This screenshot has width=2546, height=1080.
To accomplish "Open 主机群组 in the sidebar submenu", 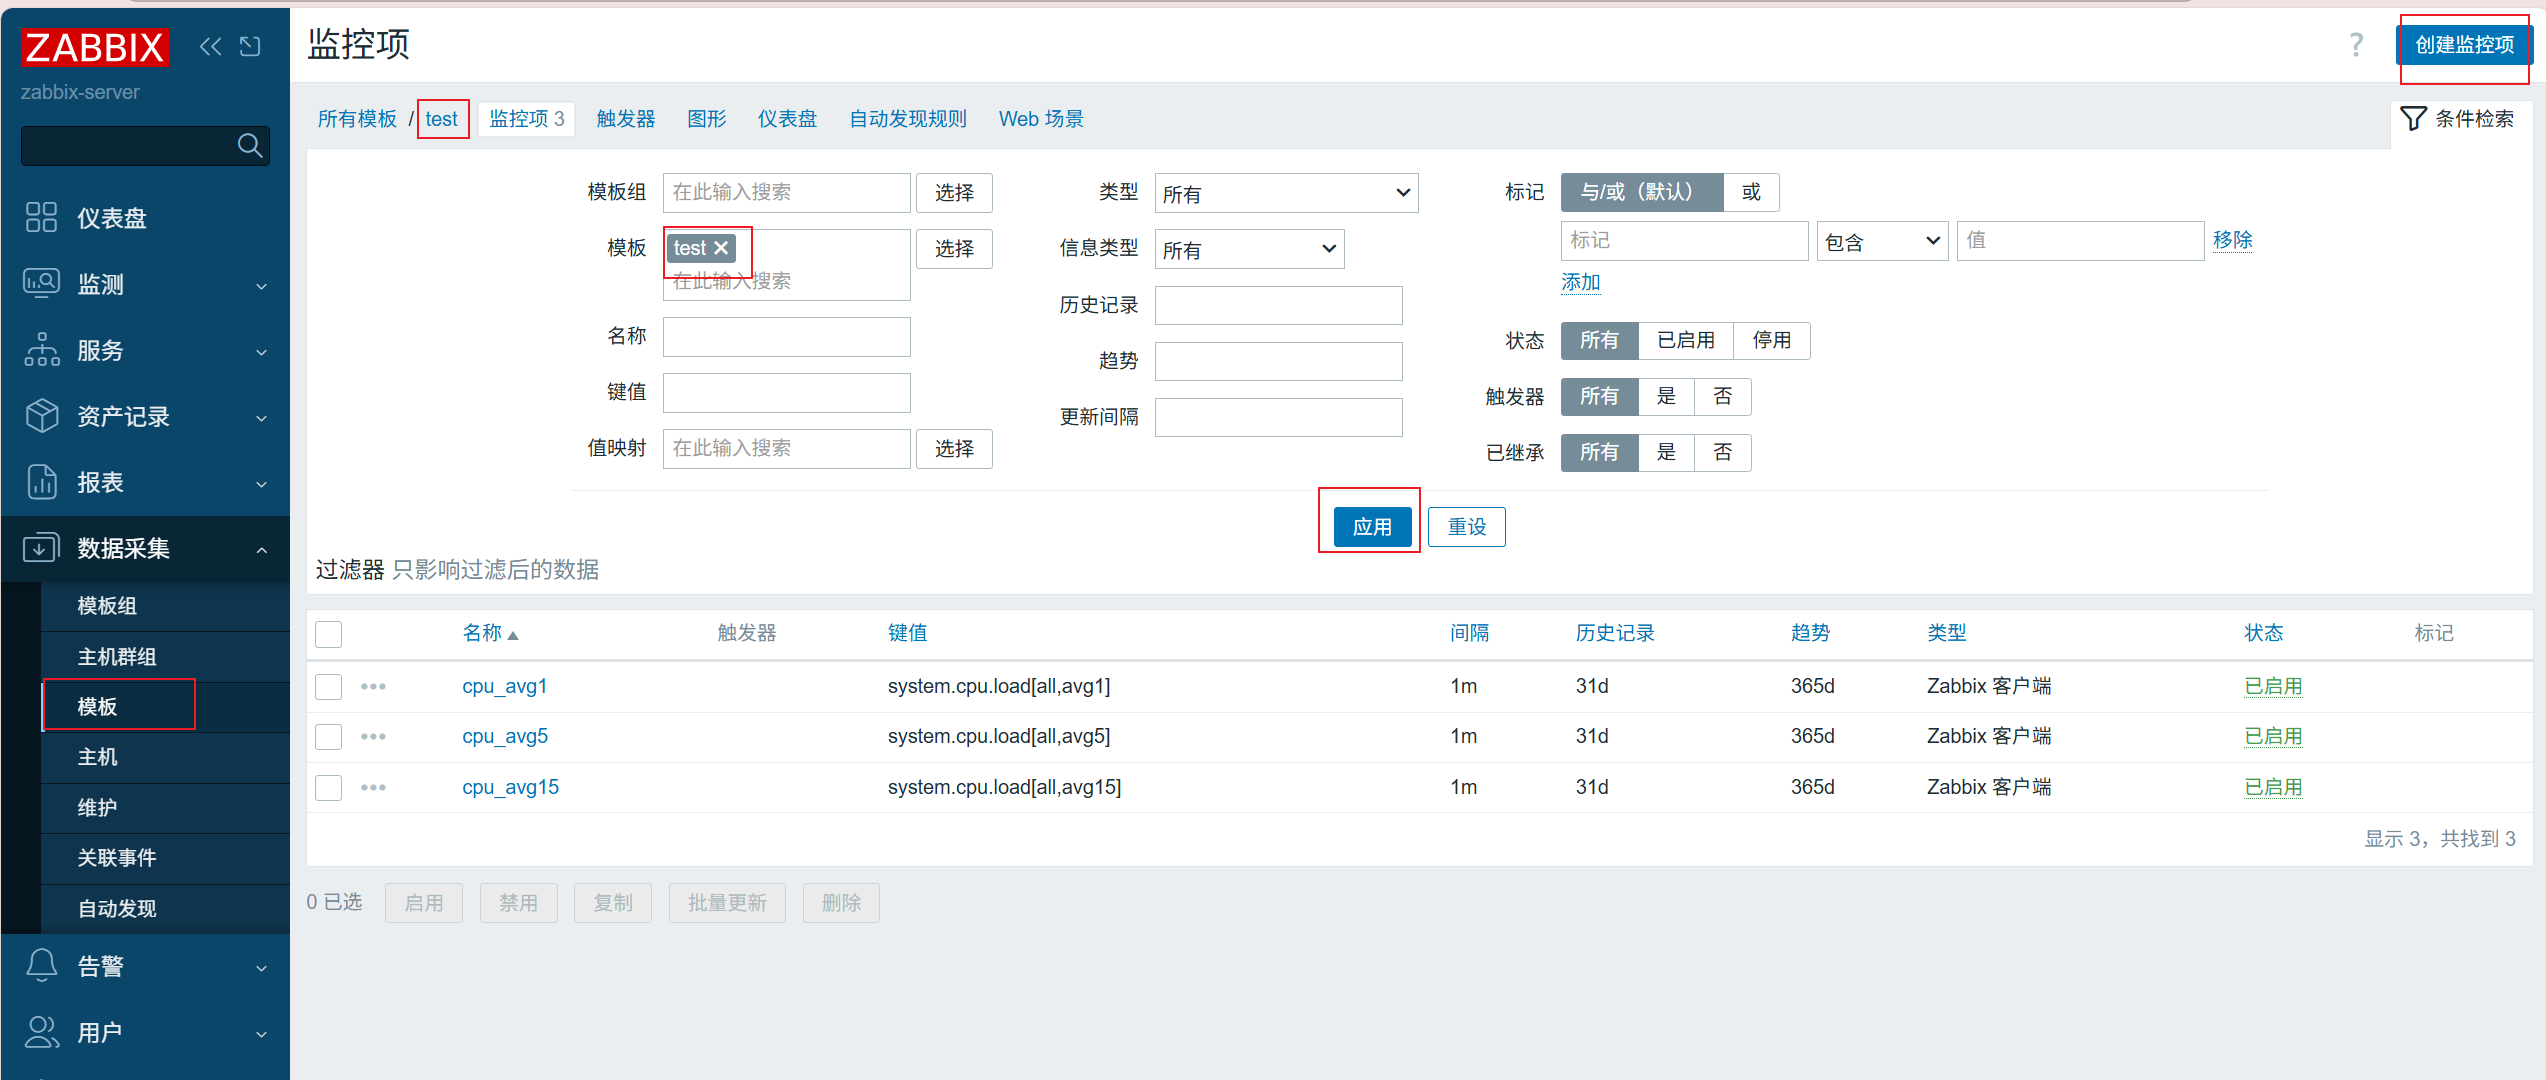I will (117, 657).
